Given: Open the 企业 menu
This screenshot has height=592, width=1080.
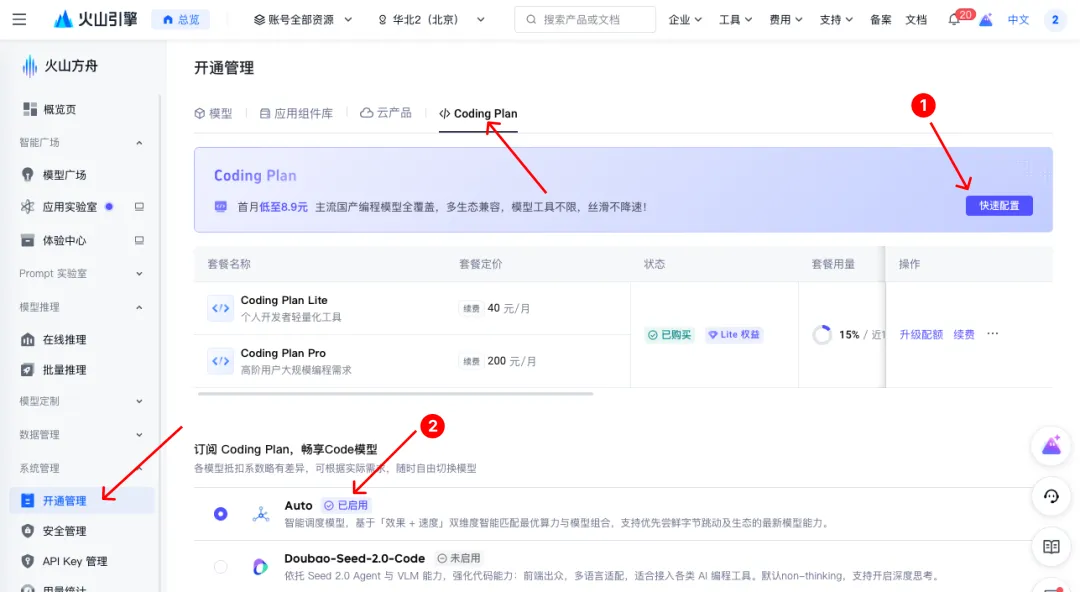Looking at the screenshot, I should pyautogui.click(x=685, y=19).
